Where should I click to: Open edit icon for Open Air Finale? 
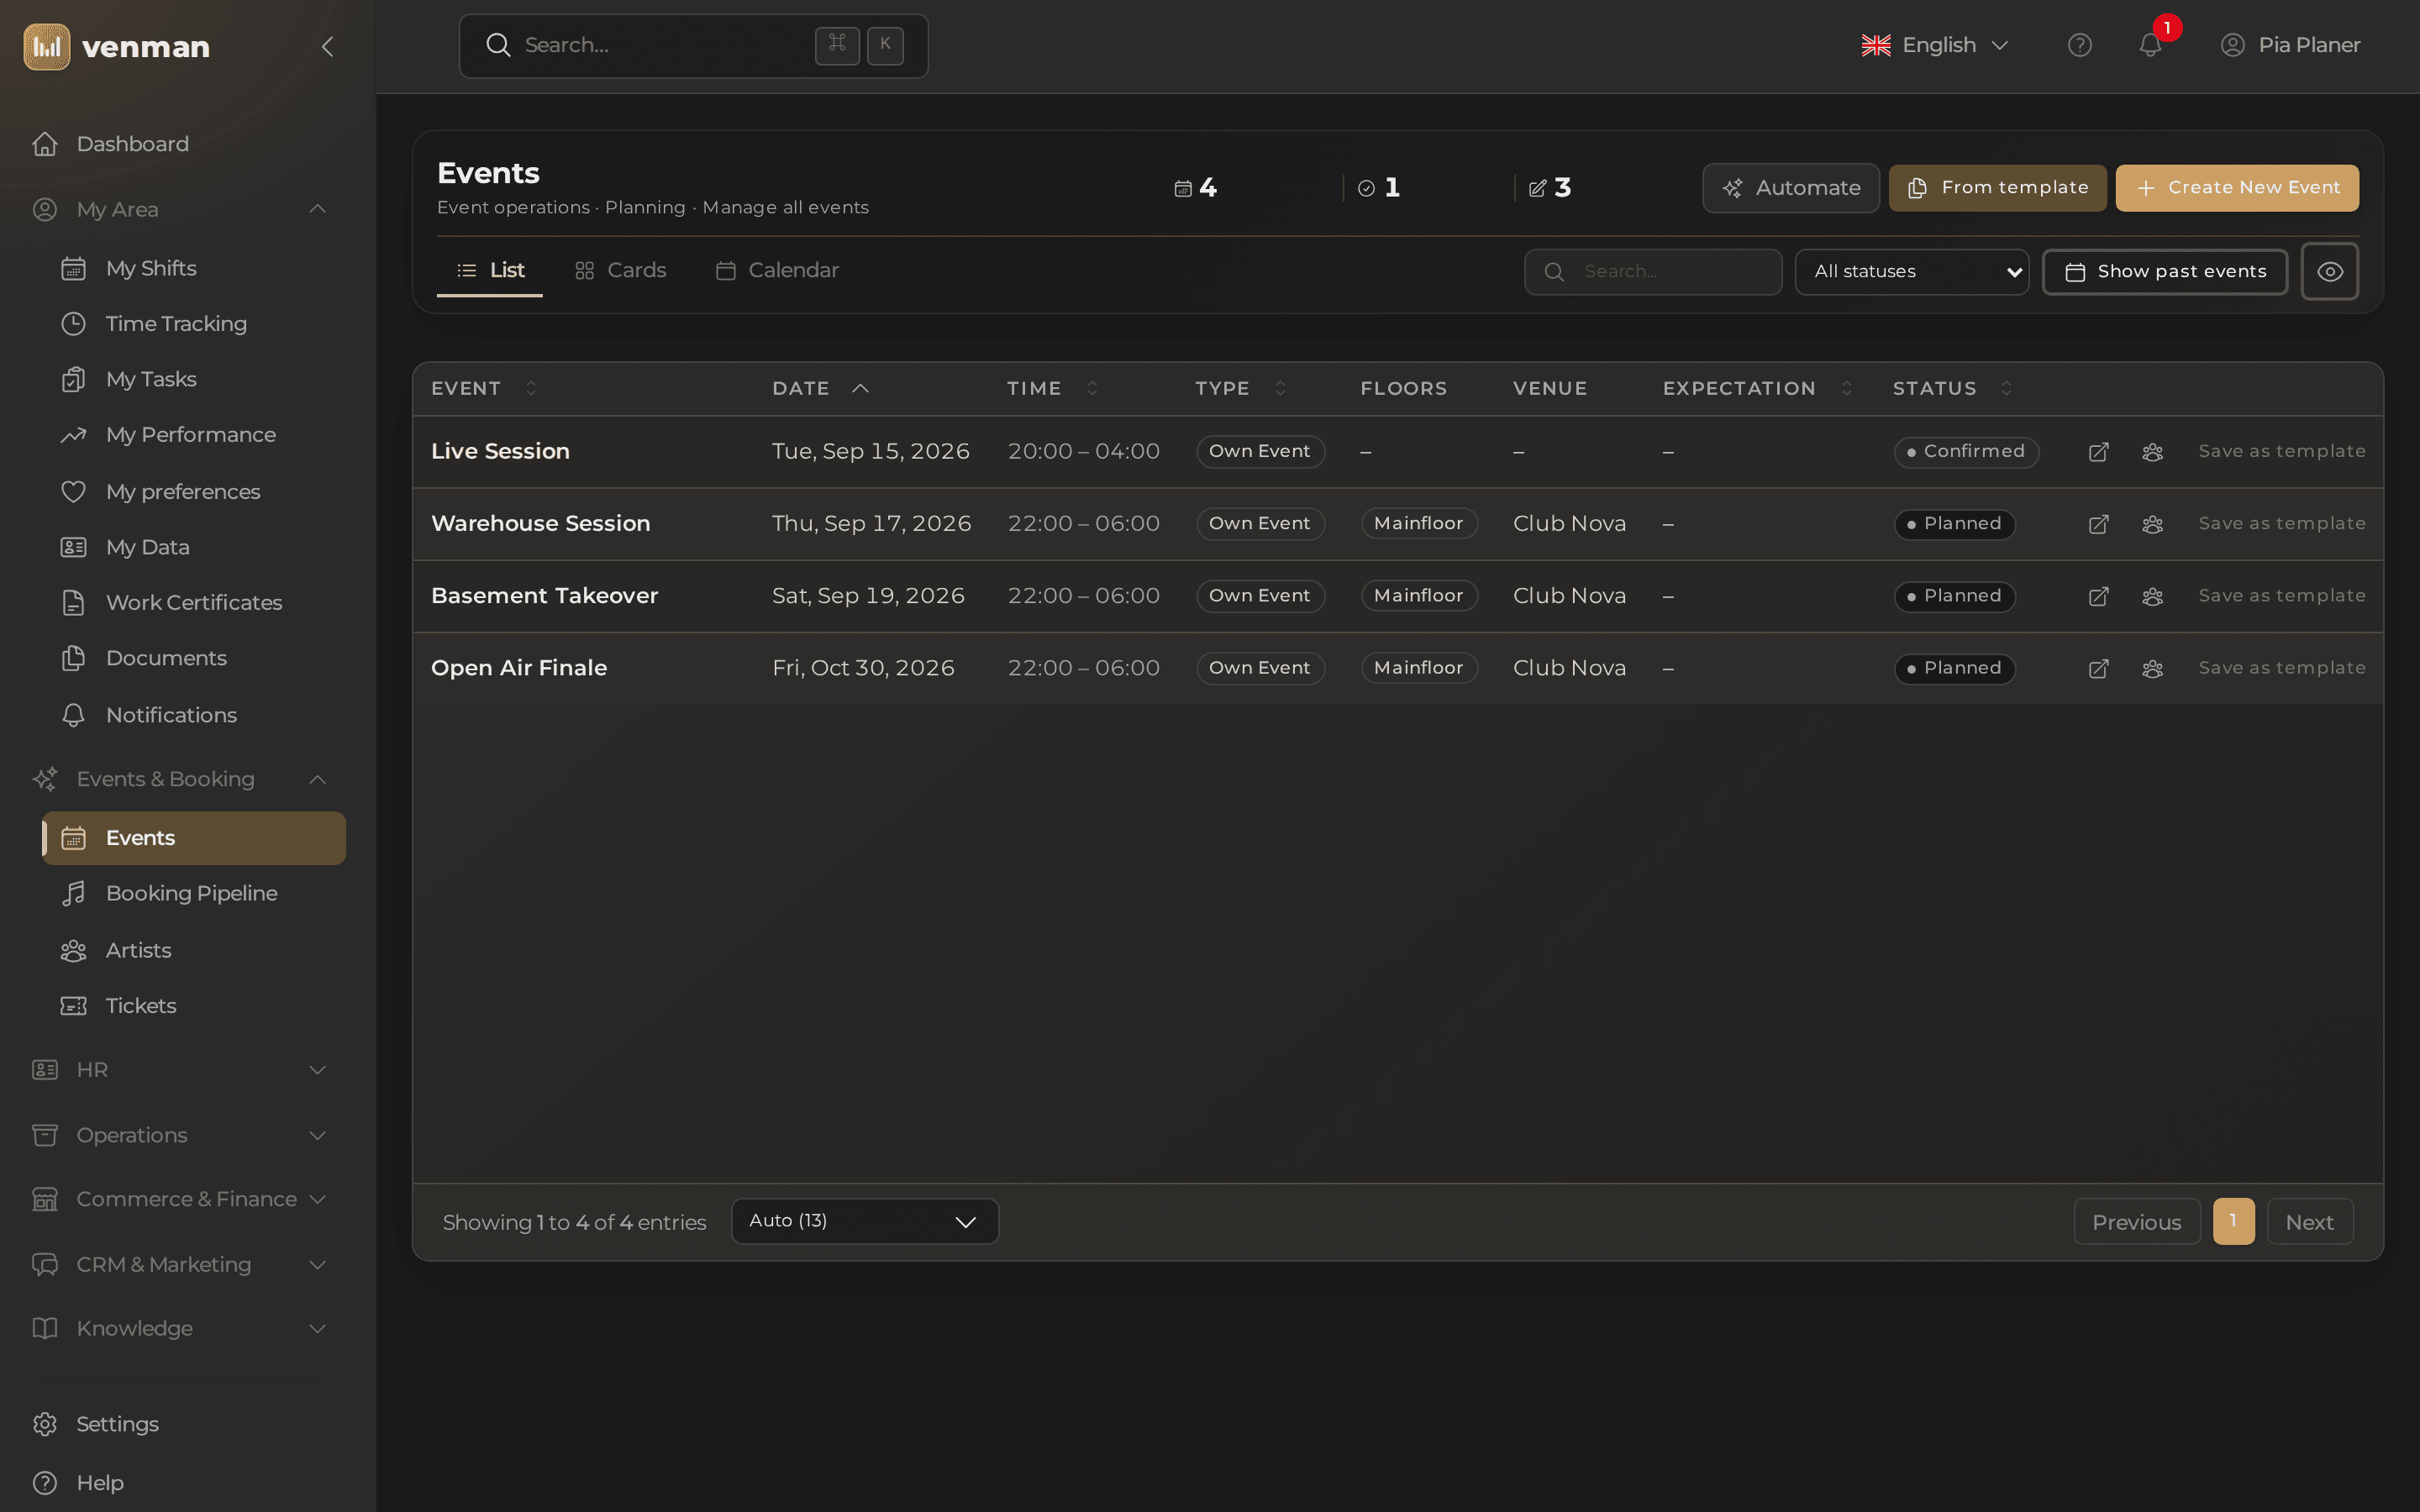tap(2099, 668)
